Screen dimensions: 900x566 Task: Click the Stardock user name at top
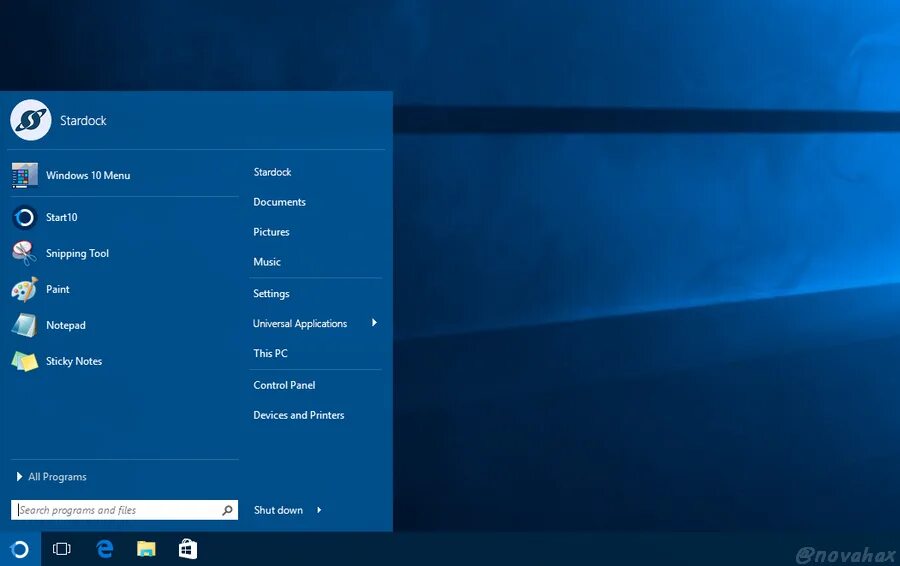coord(83,121)
